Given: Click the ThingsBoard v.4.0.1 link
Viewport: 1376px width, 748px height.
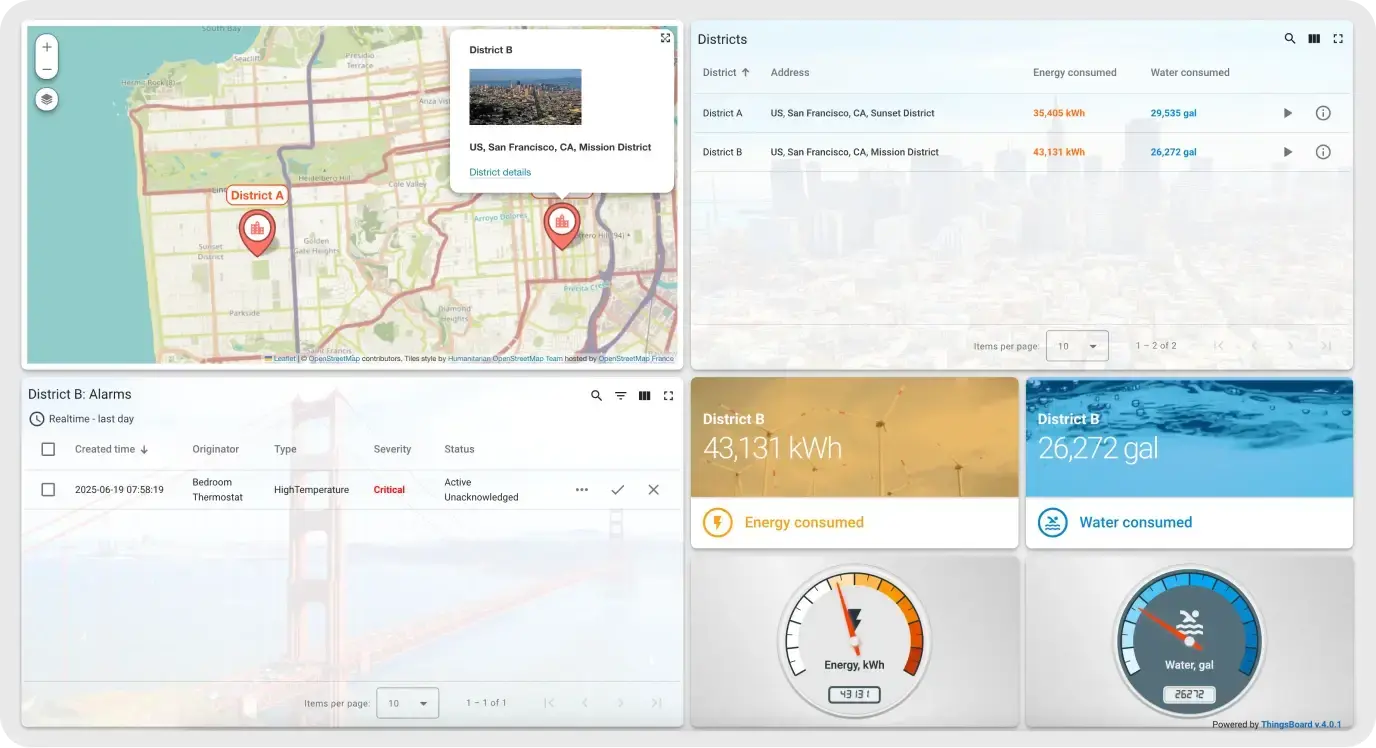Looking at the screenshot, I should 1301,725.
